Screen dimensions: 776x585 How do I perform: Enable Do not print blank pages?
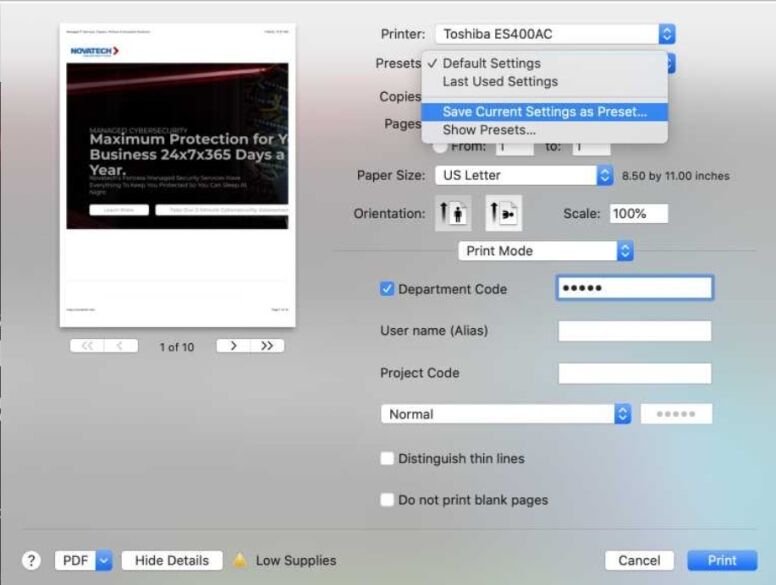(387, 500)
